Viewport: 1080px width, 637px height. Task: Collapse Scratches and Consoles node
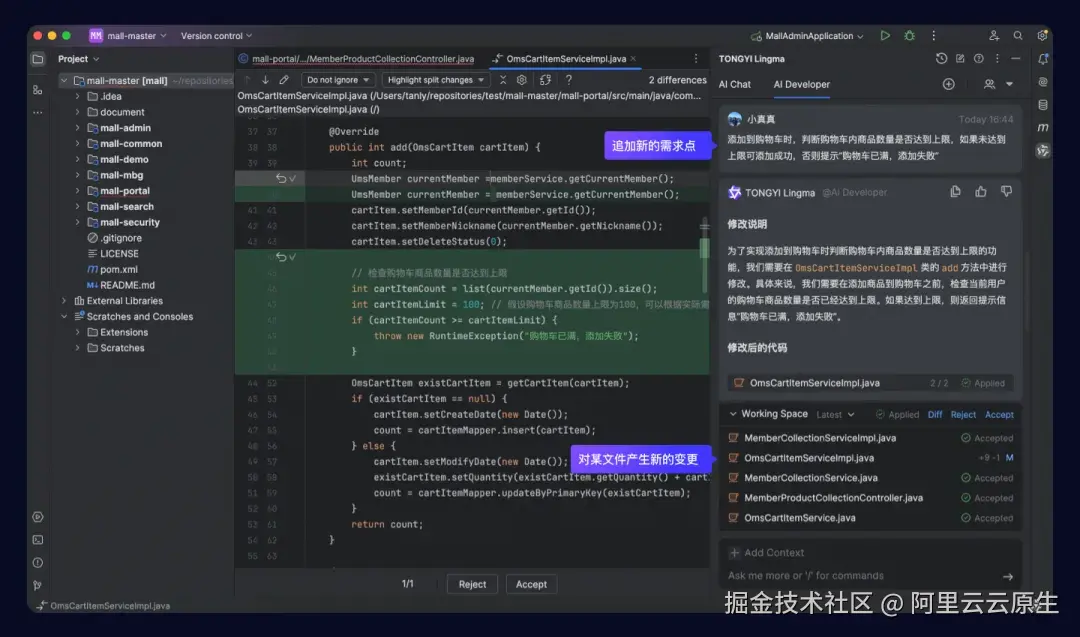click(64, 317)
